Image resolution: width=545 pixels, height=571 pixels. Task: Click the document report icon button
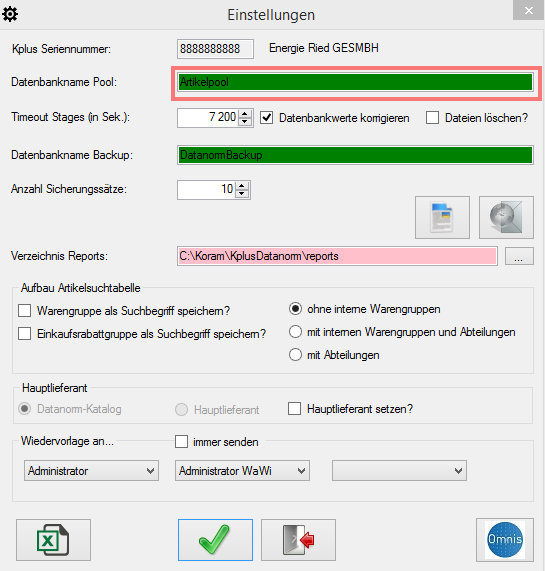[442, 217]
